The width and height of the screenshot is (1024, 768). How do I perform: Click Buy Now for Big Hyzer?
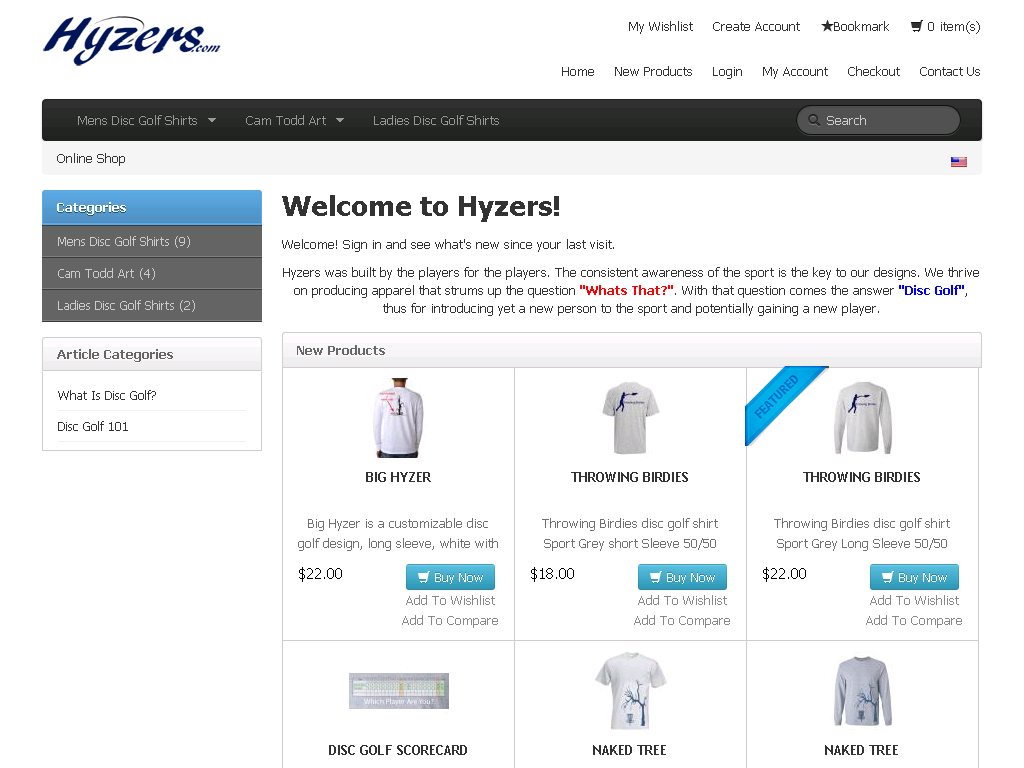[450, 577]
